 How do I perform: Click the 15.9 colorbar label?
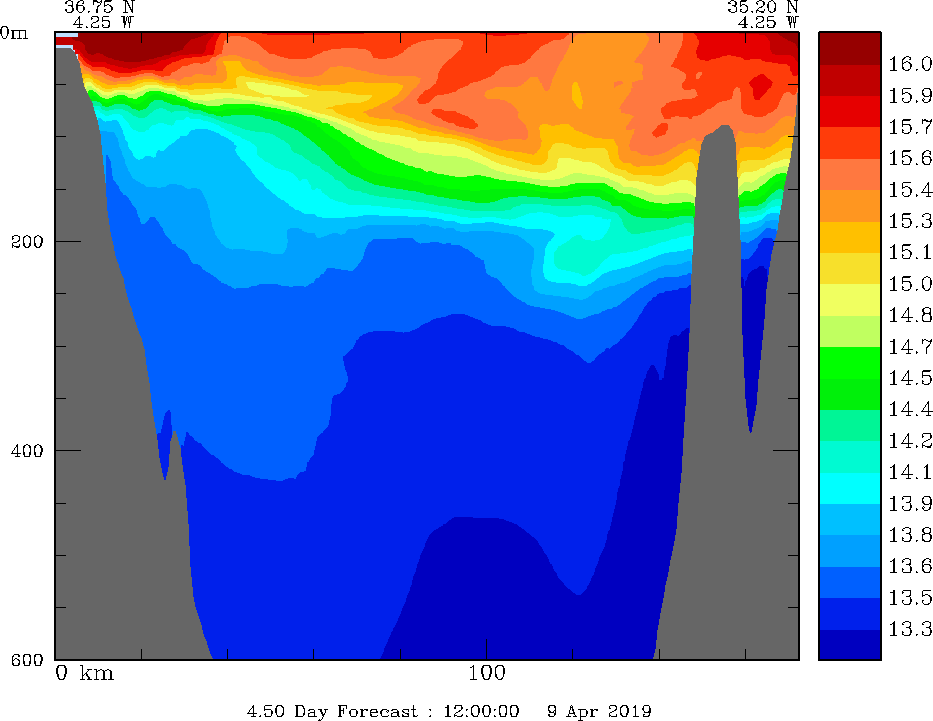coord(910,96)
